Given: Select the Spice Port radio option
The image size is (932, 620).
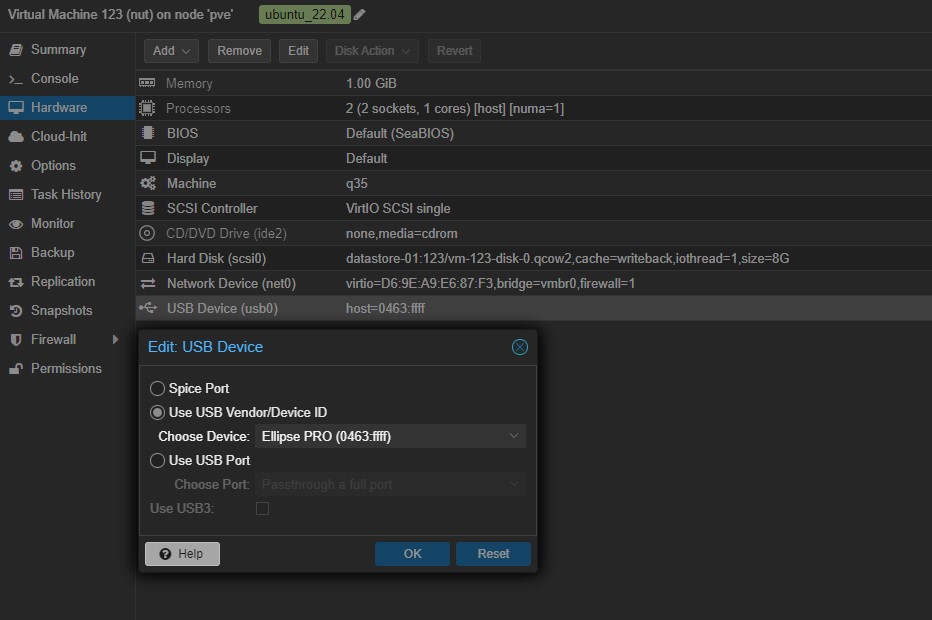Looking at the screenshot, I should [157, 388].
